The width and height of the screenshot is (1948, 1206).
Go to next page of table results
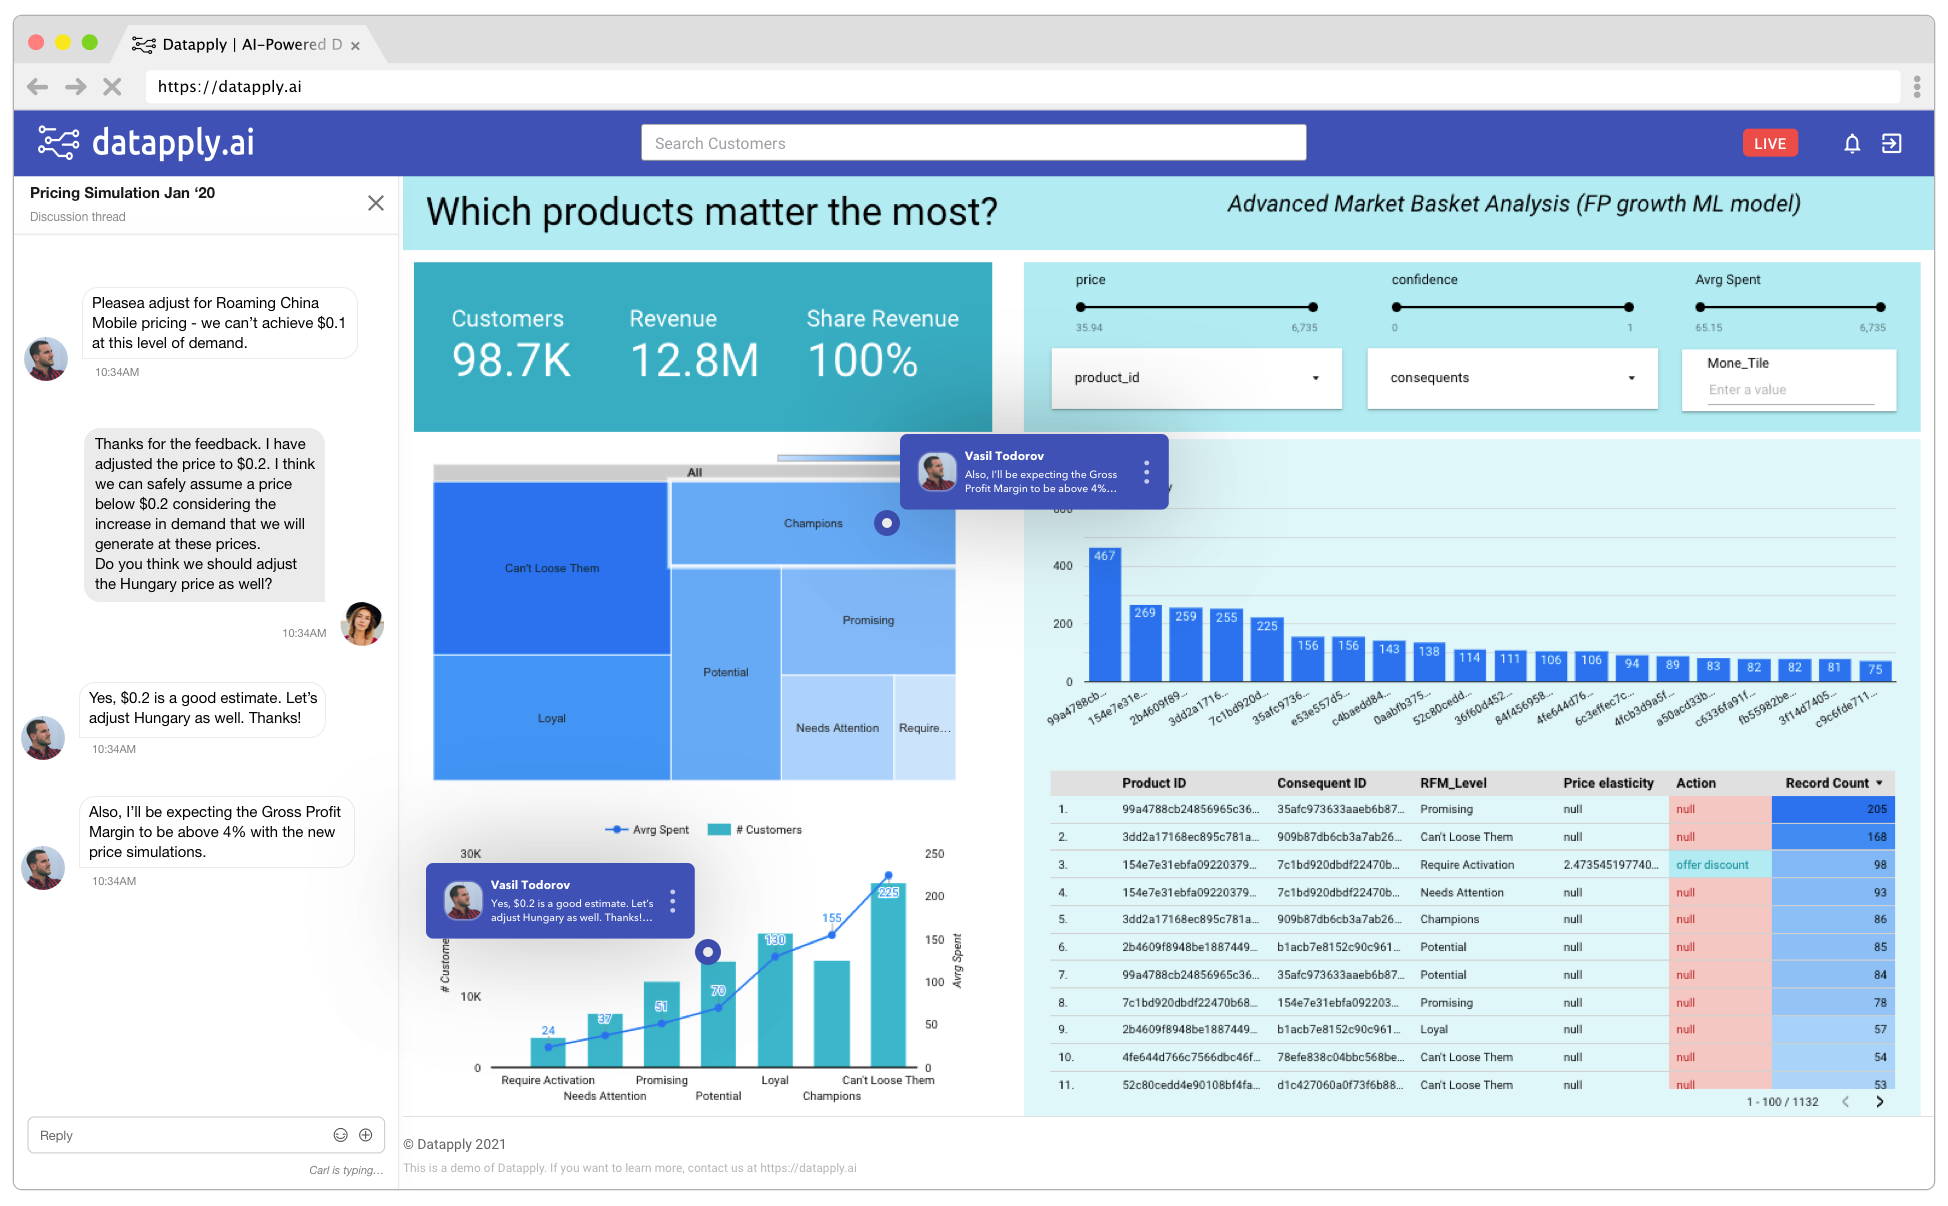coord(1879,1101)
